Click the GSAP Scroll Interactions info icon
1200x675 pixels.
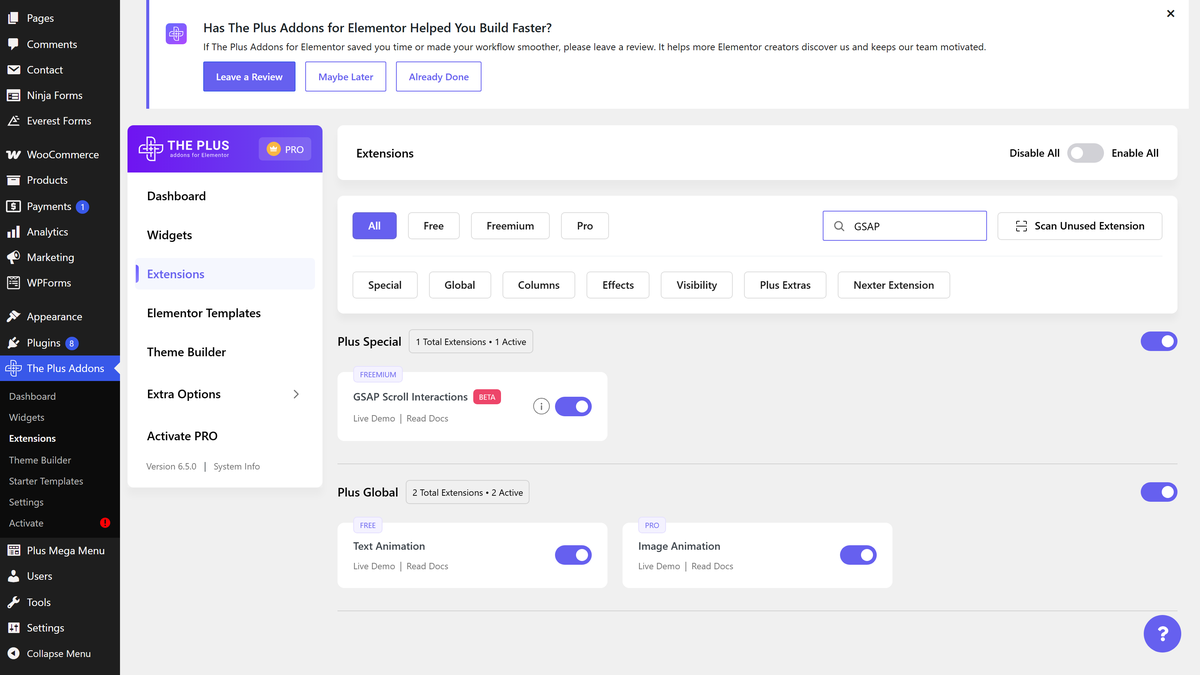coord(541,406)
